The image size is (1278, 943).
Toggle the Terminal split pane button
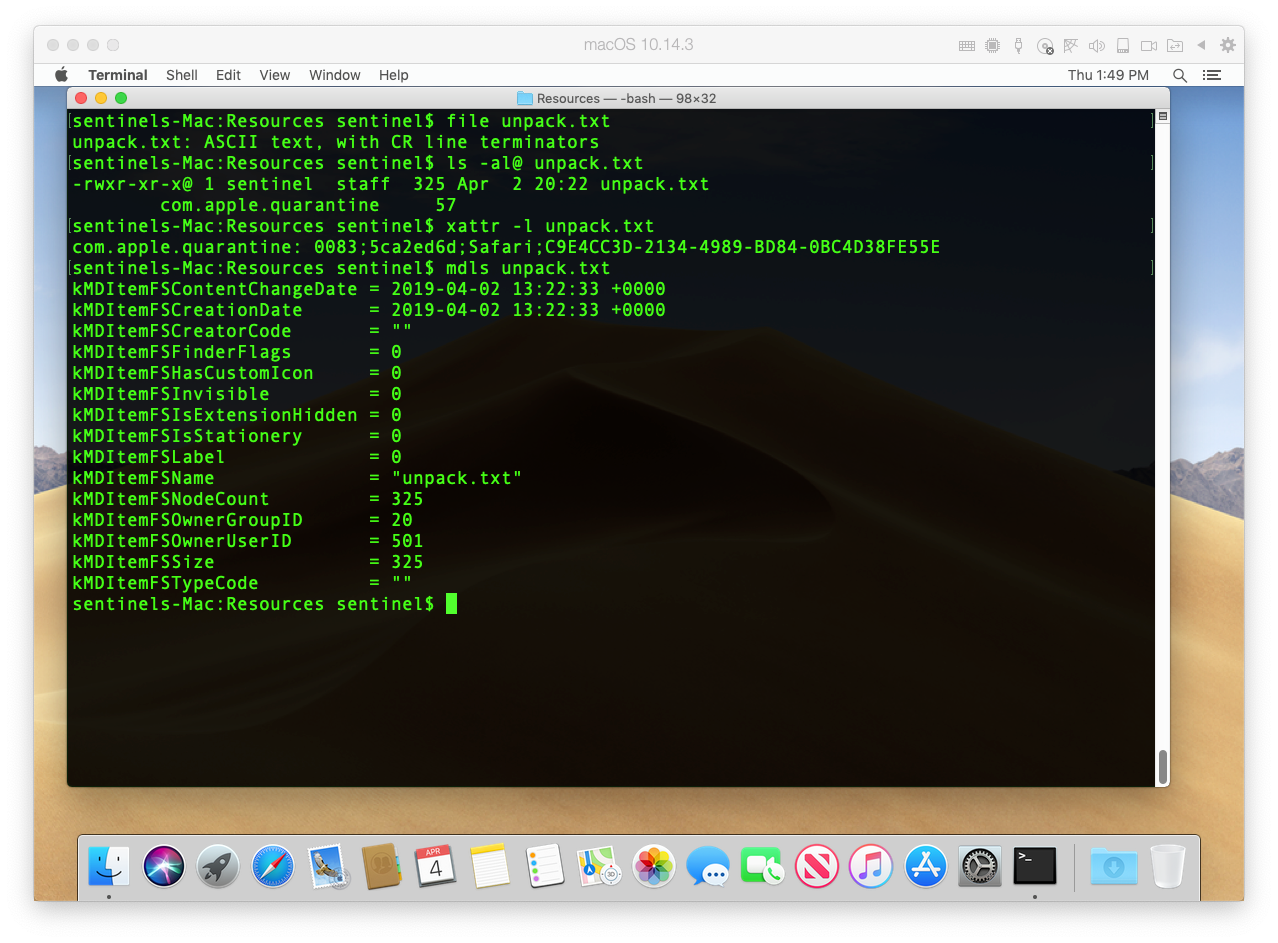pos(1162,117)
